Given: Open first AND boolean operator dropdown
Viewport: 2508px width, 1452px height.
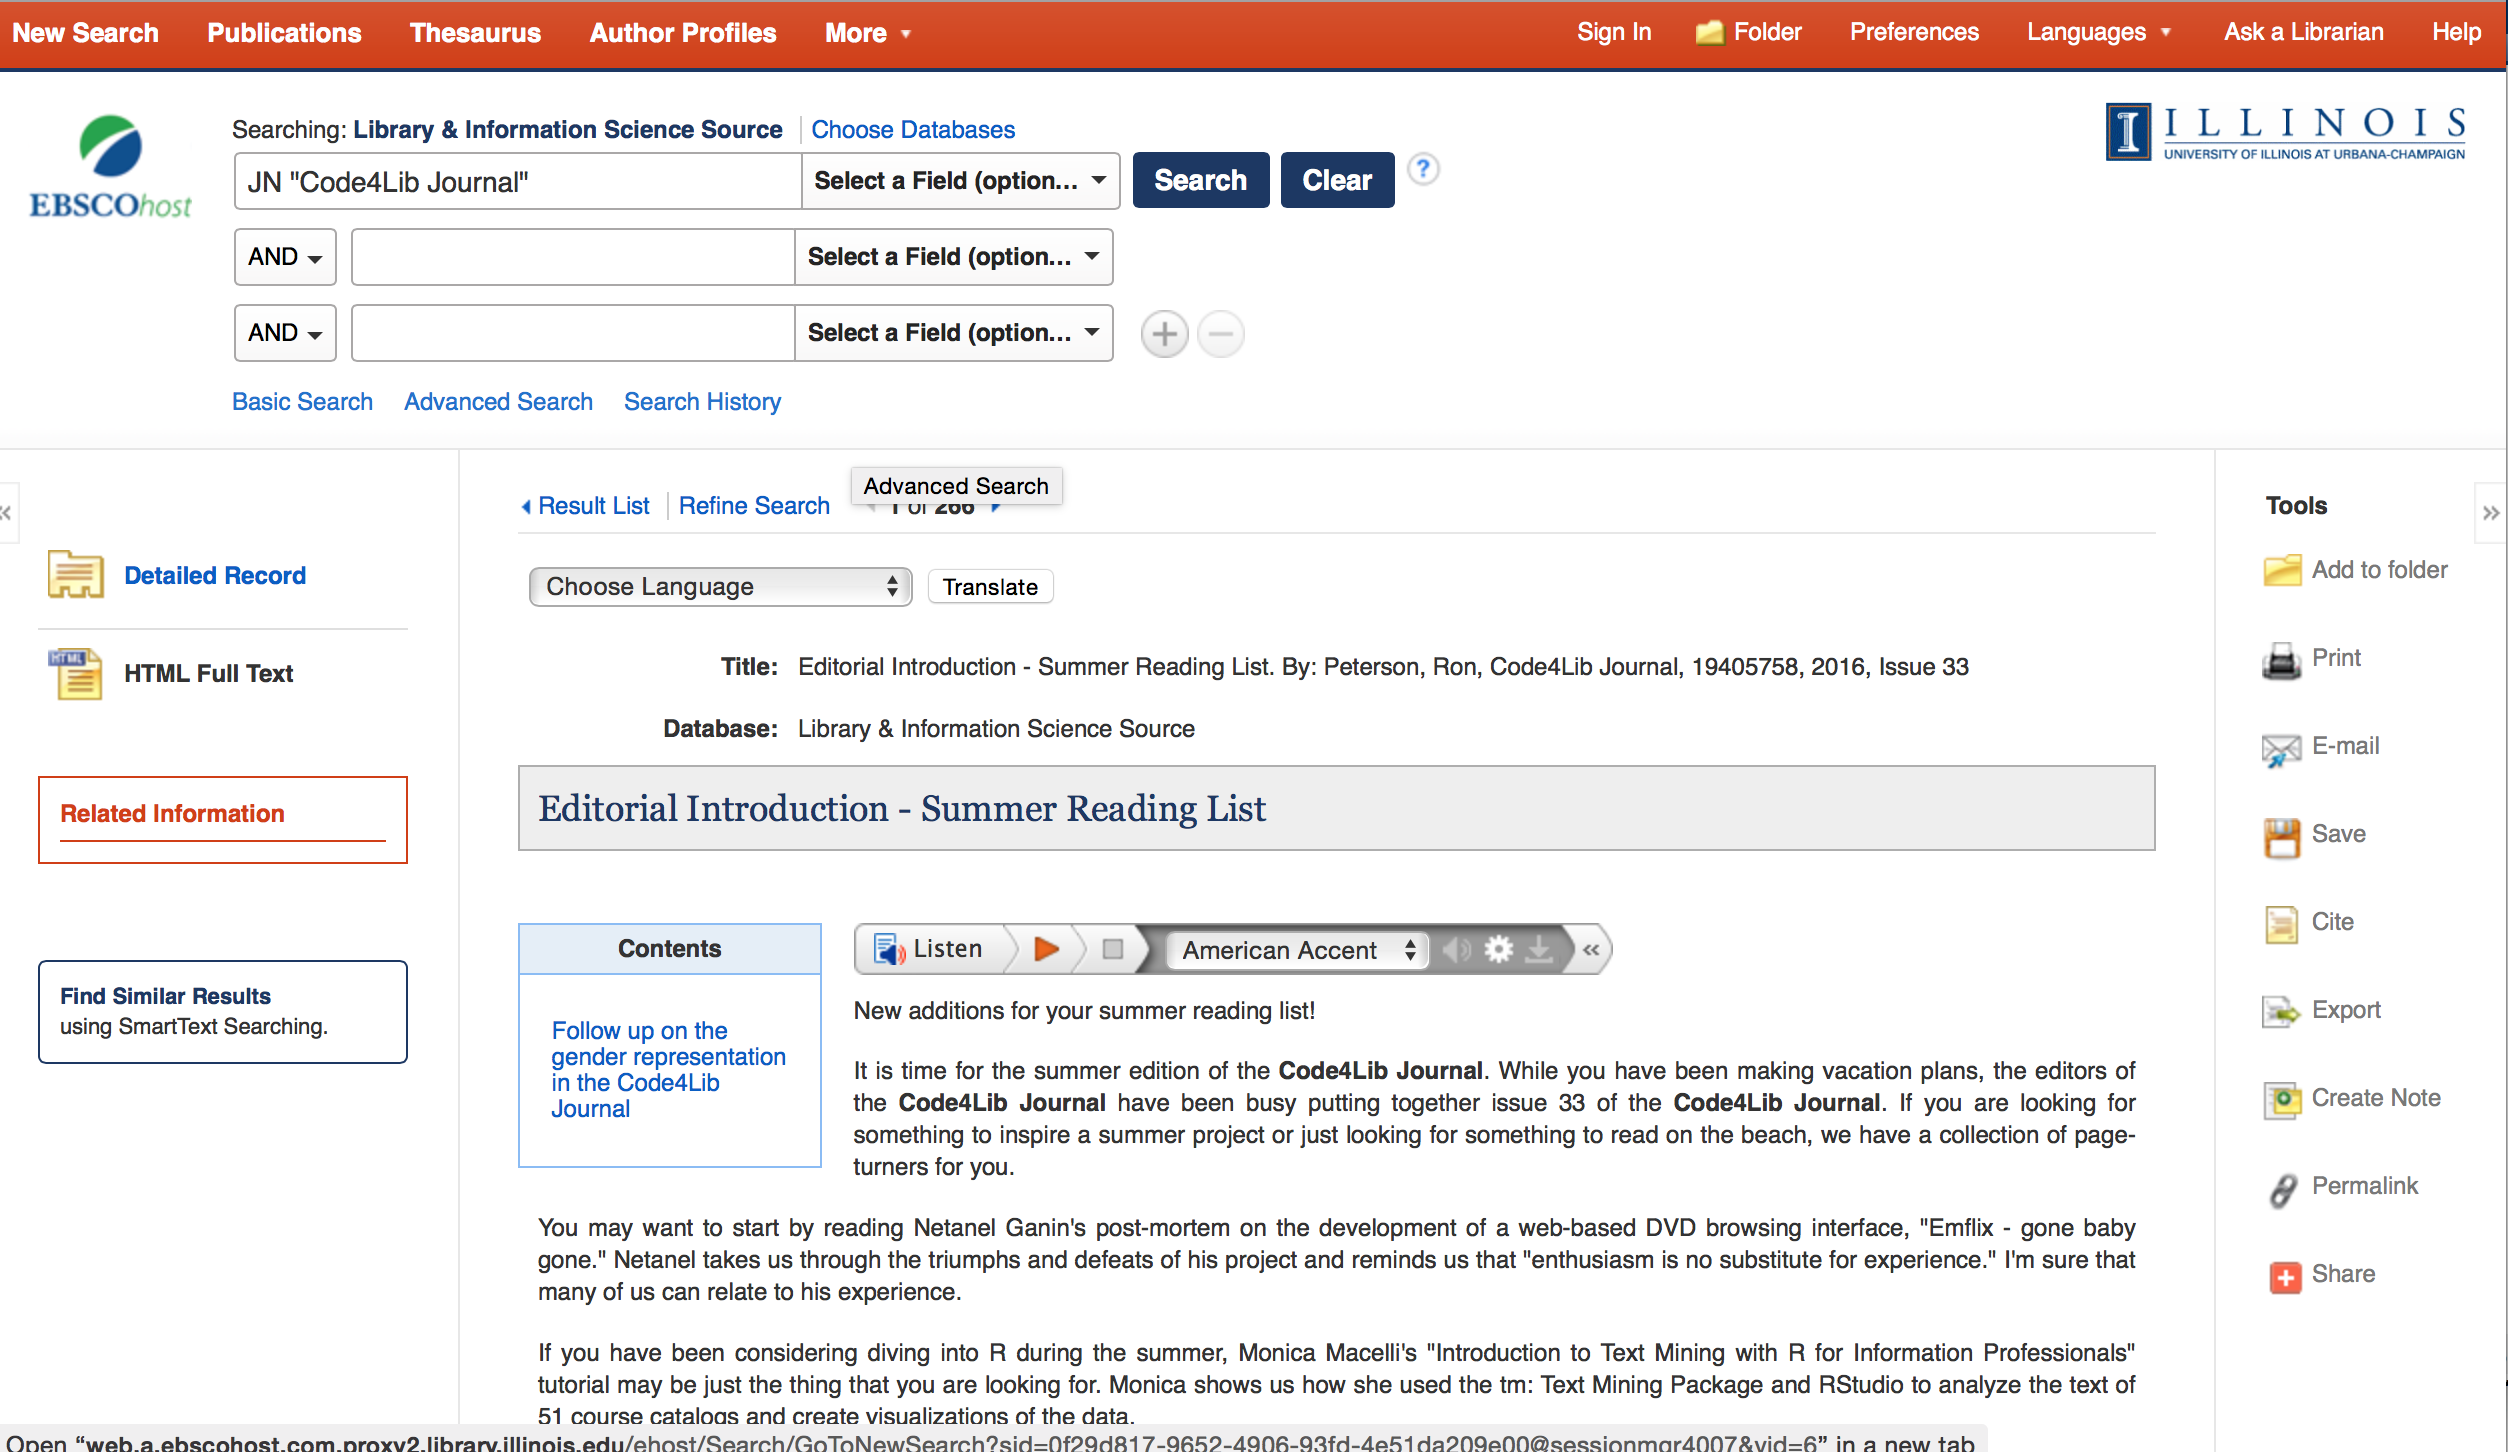Looking at the screenshot, I should pyautogui.click(x=285, y=257).
